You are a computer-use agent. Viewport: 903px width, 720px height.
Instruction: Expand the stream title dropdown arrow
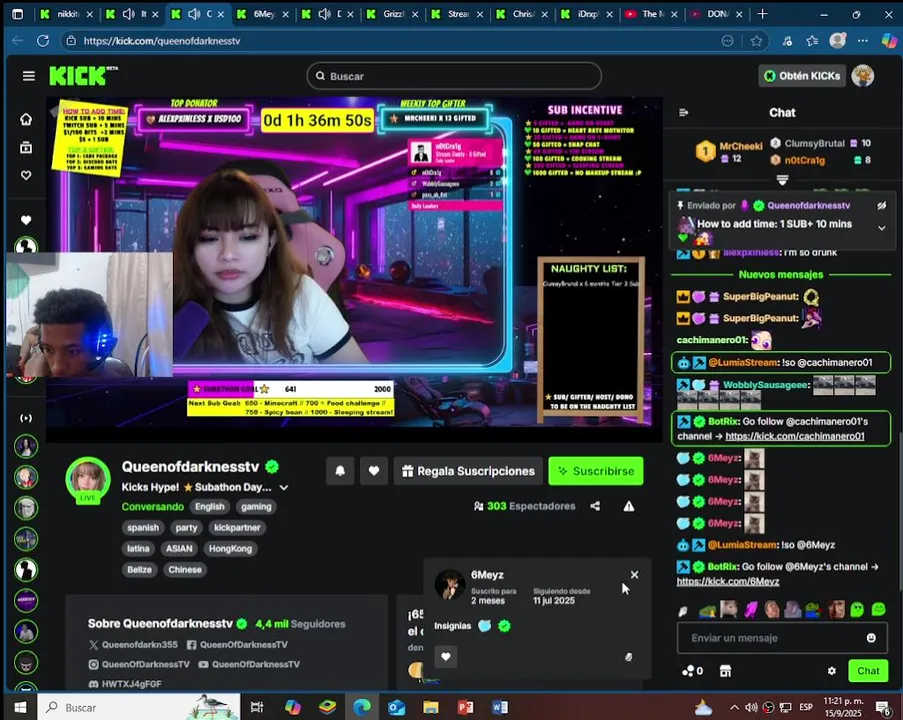pos(283,487)
